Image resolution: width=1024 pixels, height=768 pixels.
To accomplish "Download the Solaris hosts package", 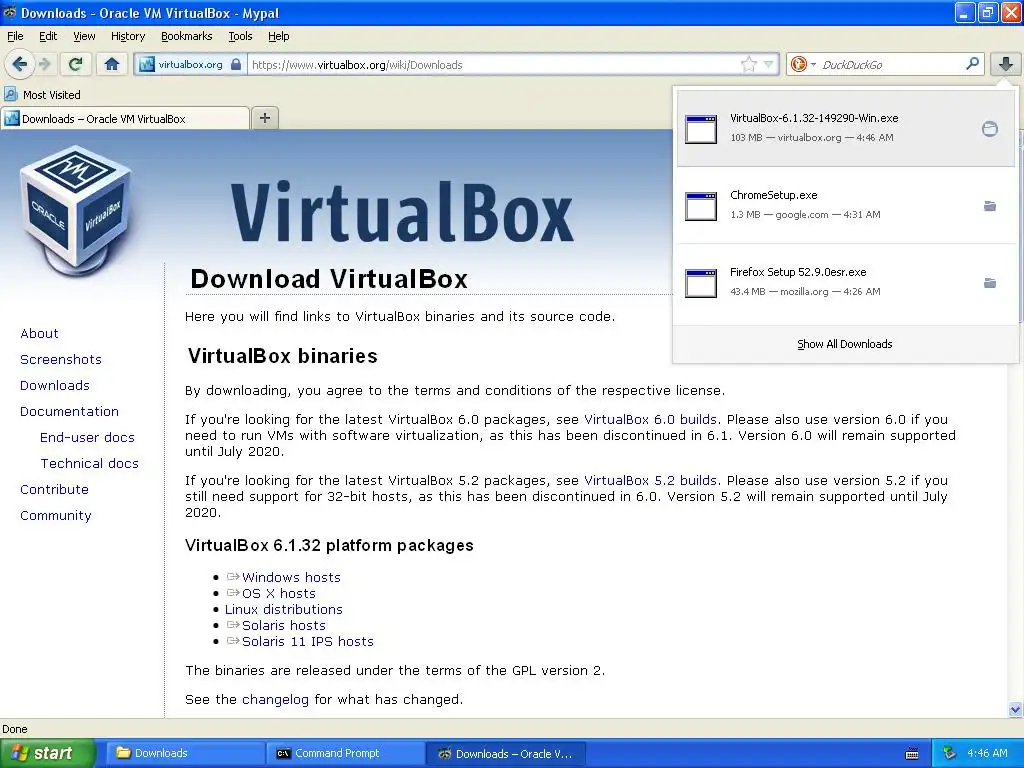I will point(283,625).
